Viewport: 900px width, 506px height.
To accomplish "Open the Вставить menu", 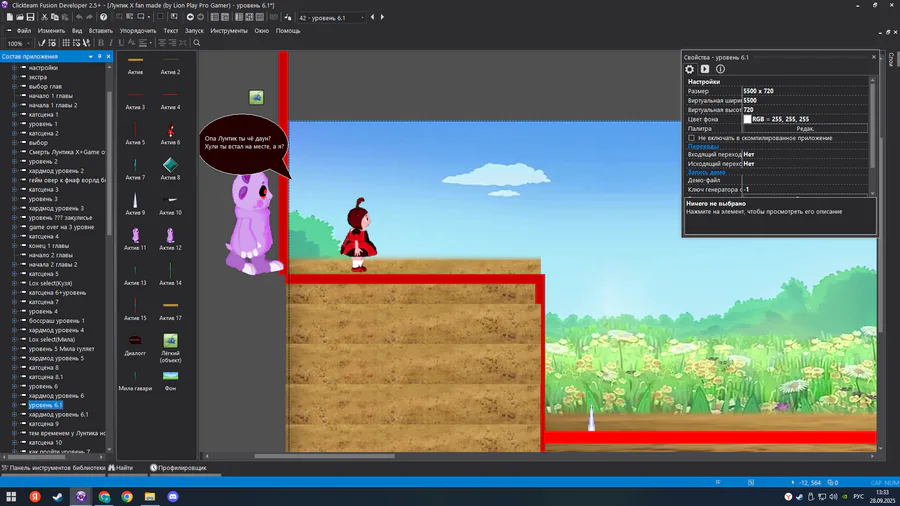I will click(x=100, y=31).
